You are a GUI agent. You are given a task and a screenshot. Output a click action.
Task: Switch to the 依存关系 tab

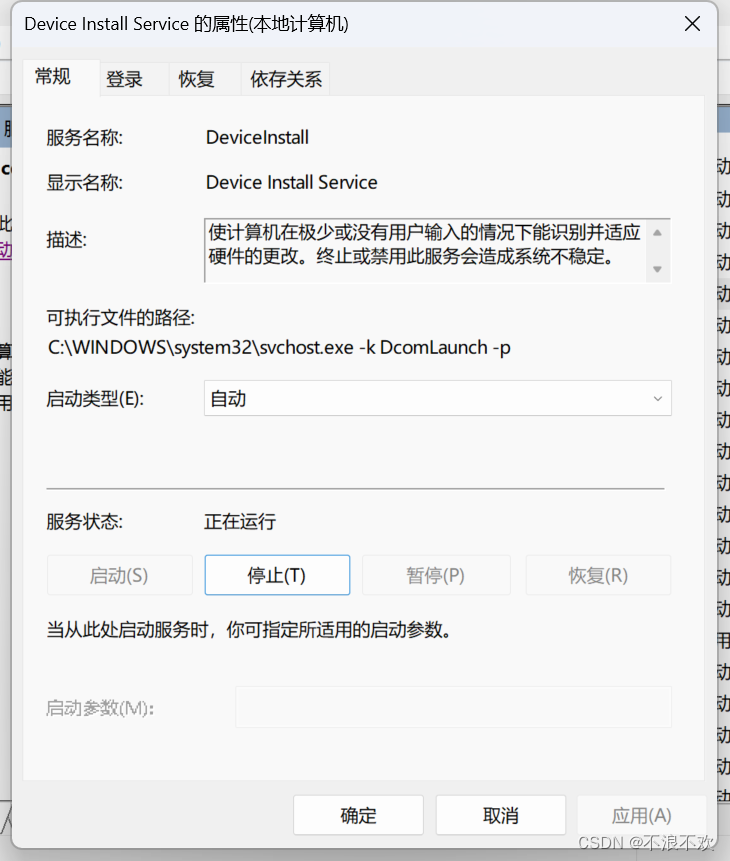pos(286,80)
